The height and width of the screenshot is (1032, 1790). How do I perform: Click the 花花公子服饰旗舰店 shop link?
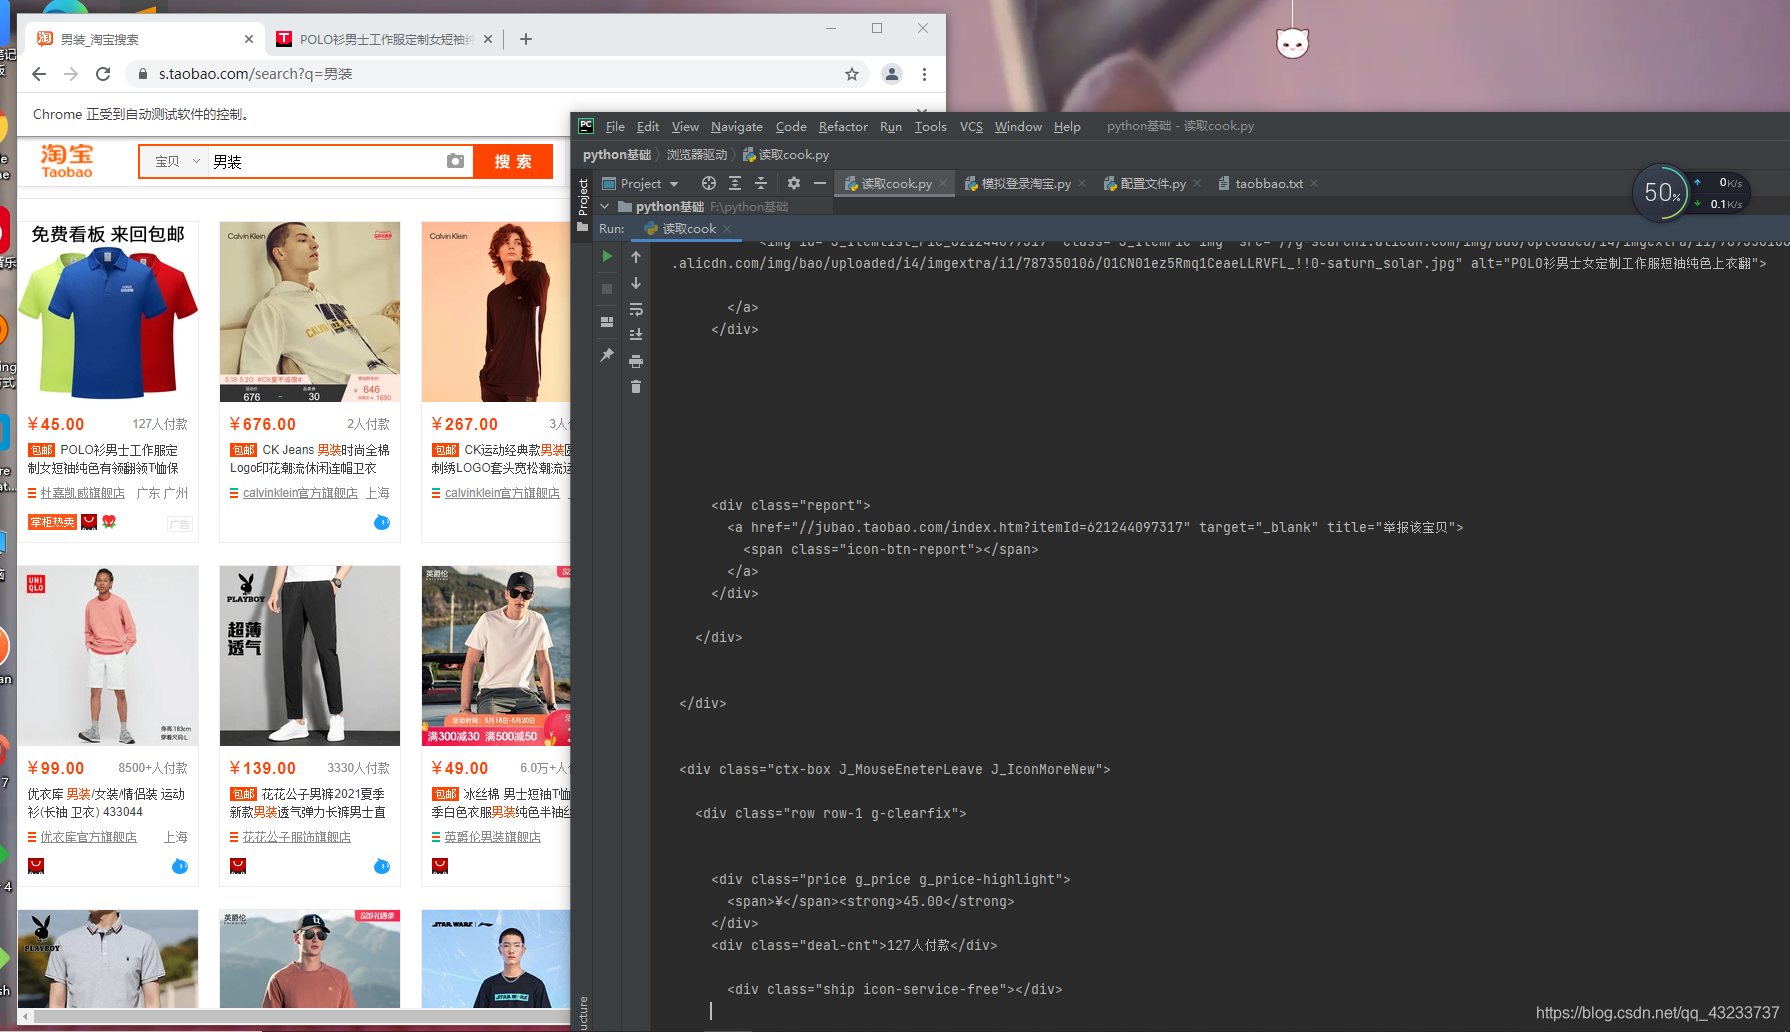coord(297,837)
